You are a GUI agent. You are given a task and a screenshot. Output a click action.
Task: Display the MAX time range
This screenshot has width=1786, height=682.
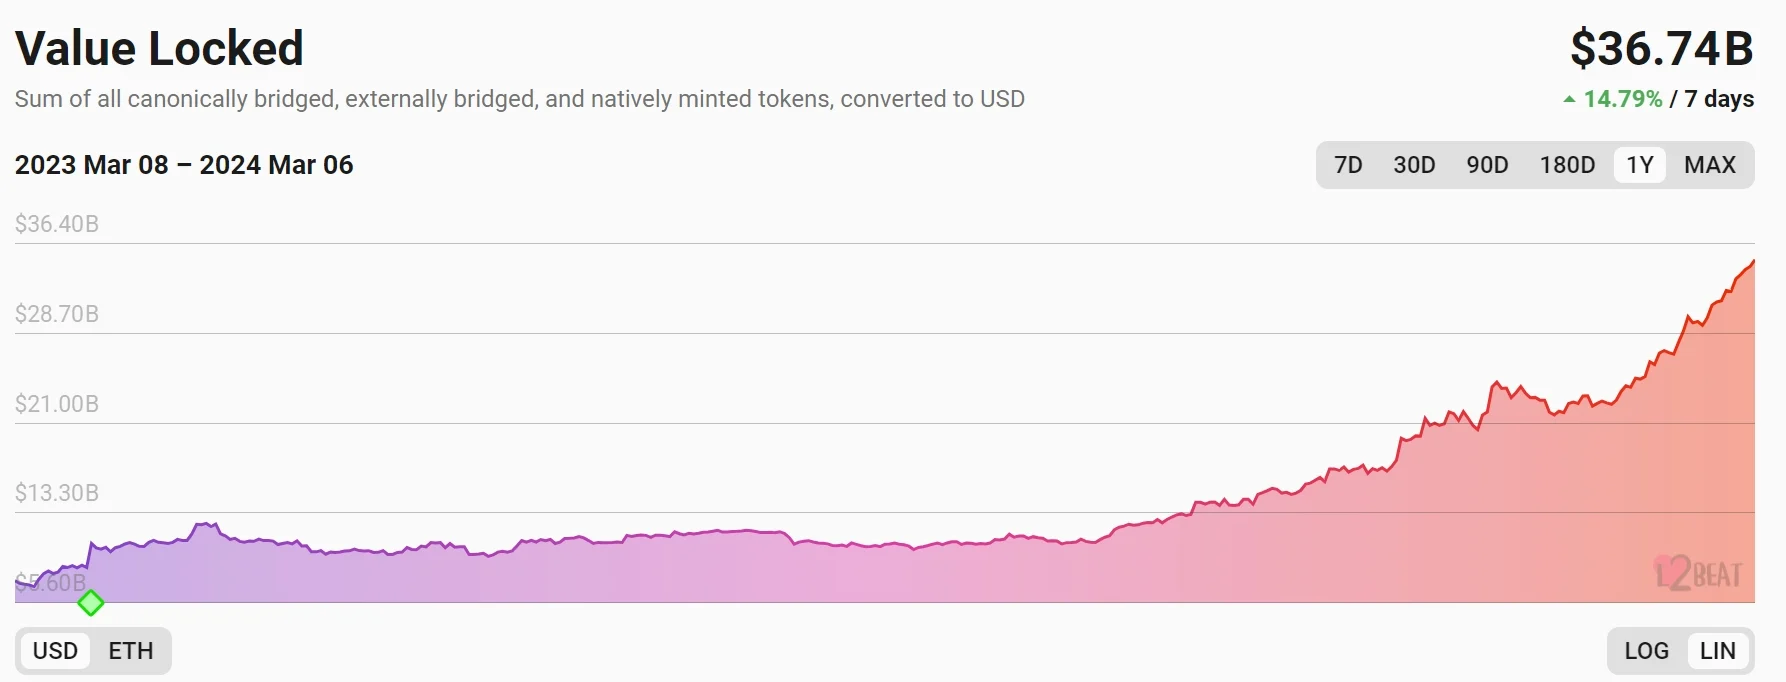click(1710, 165)
